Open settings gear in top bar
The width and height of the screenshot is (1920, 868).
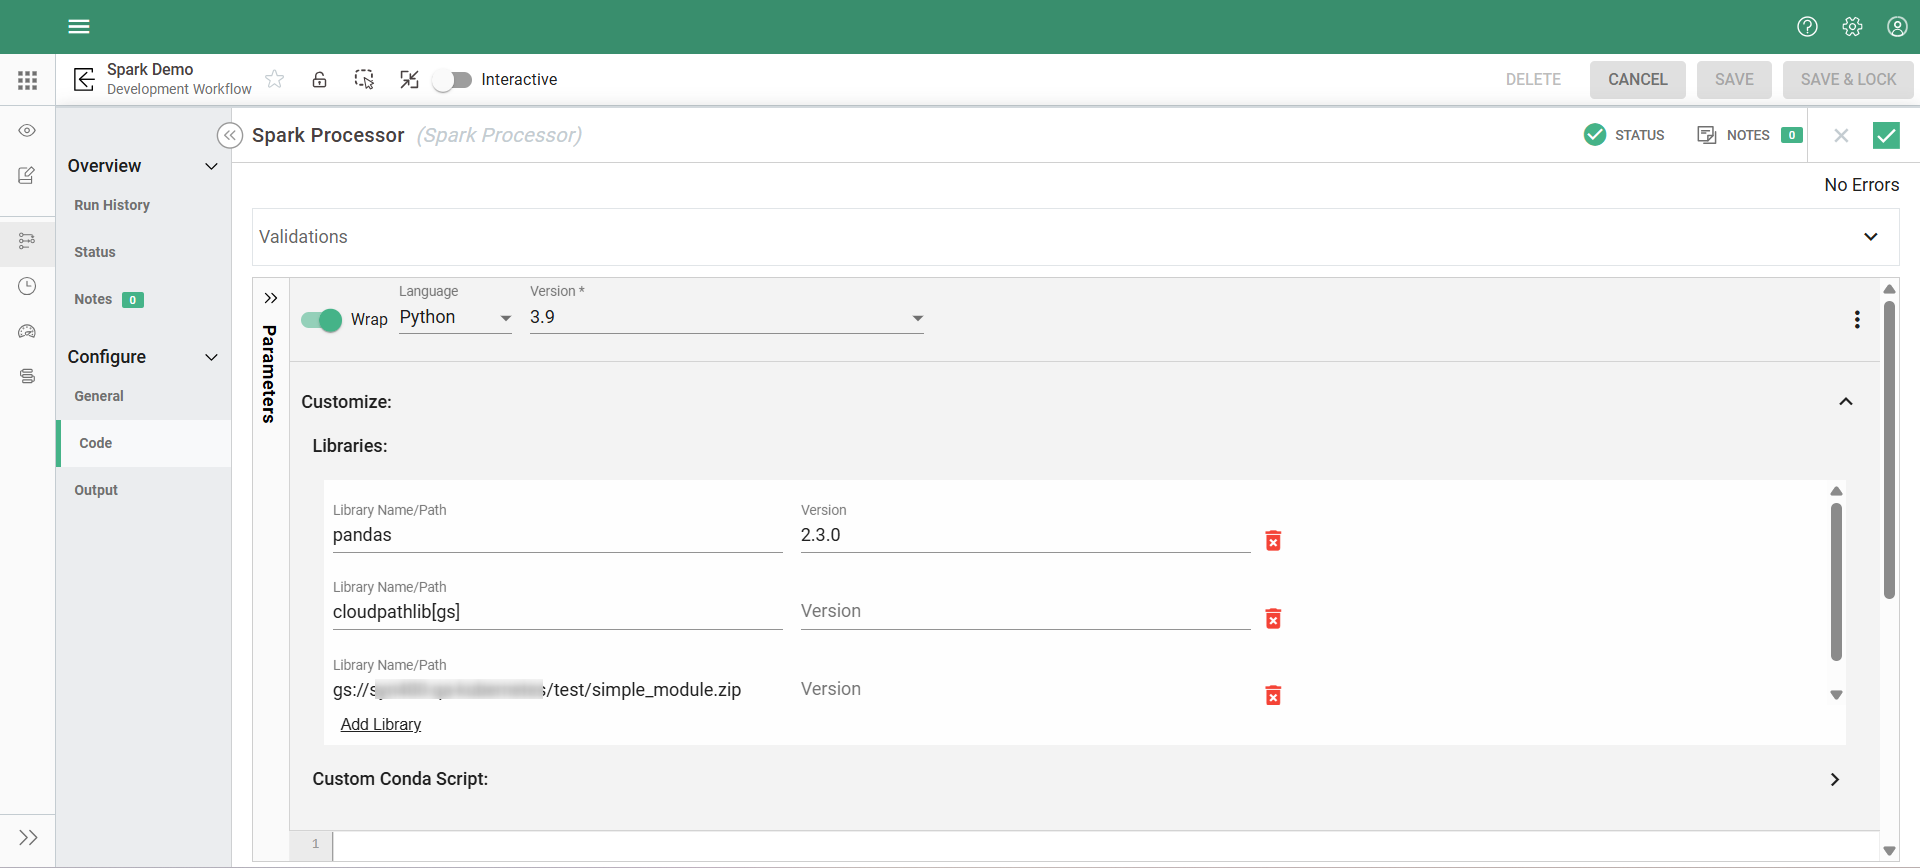[1852, 27]
